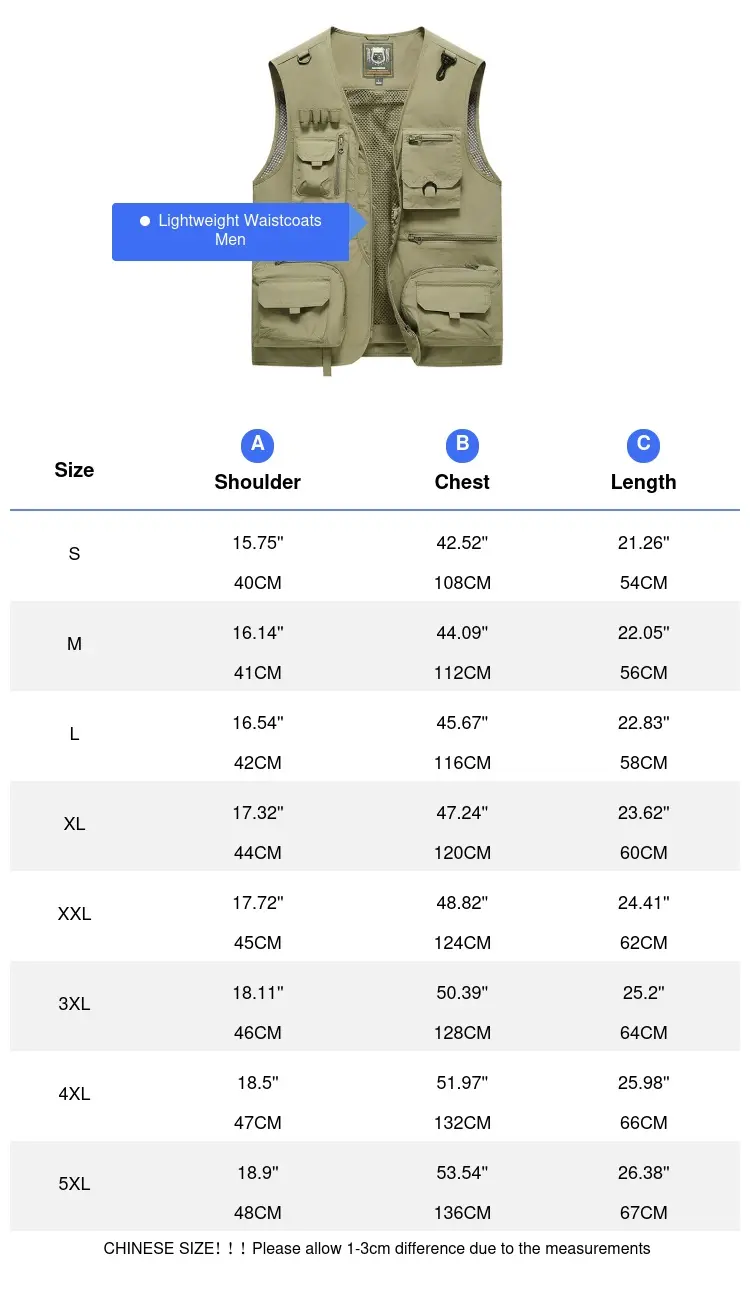The image size is (750, 1300).
Task: Click the blue circle B icon
Action: point(462,444)
